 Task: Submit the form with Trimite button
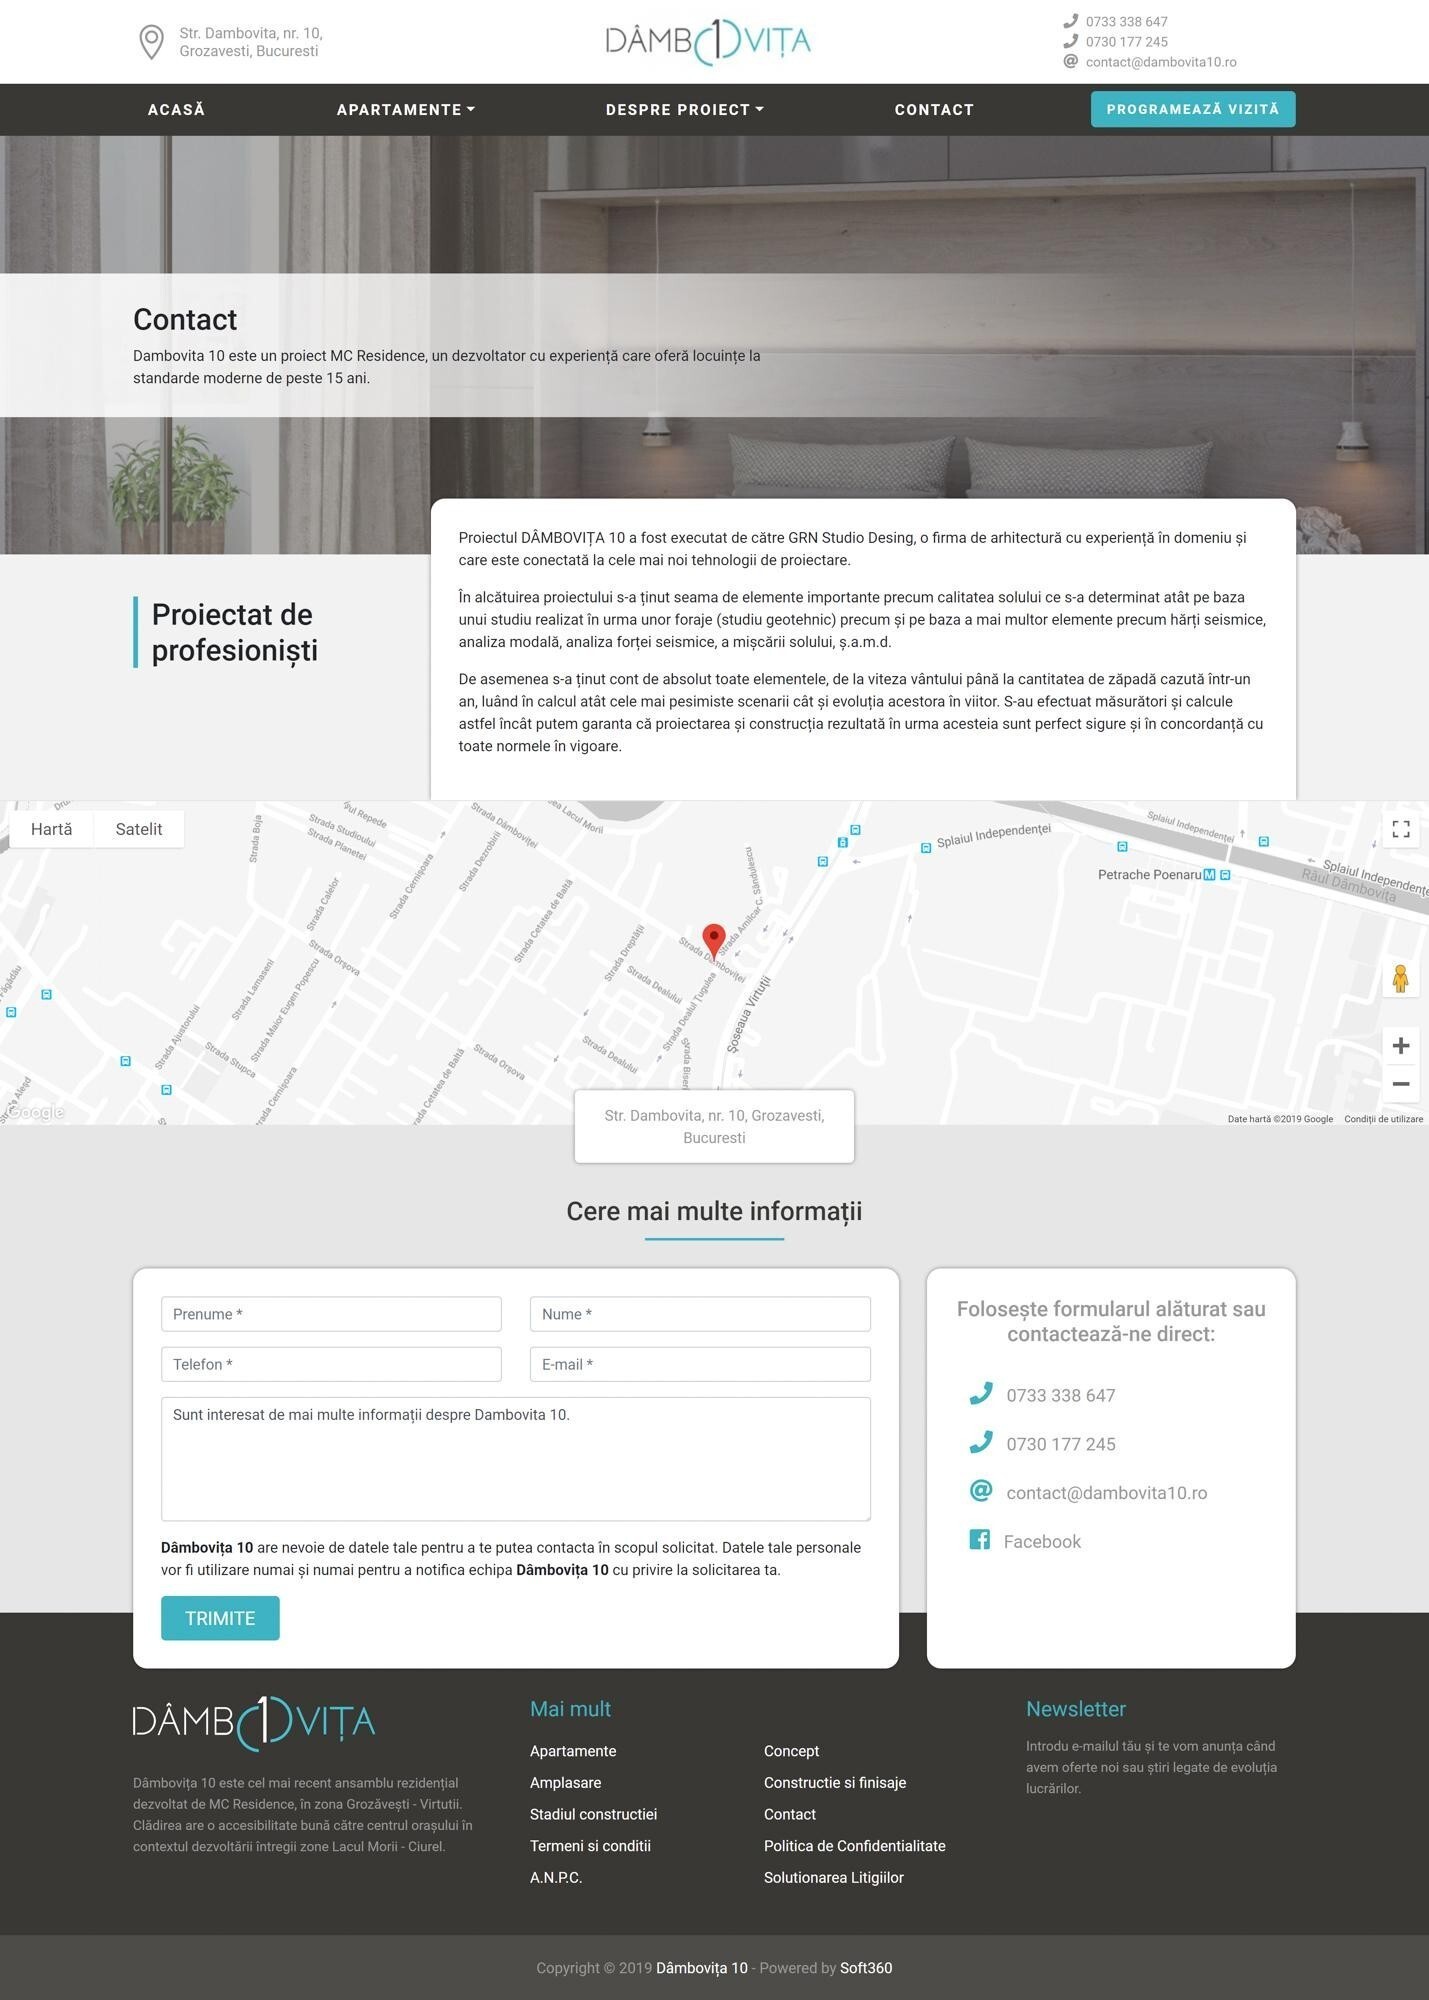pos(220,1618)
